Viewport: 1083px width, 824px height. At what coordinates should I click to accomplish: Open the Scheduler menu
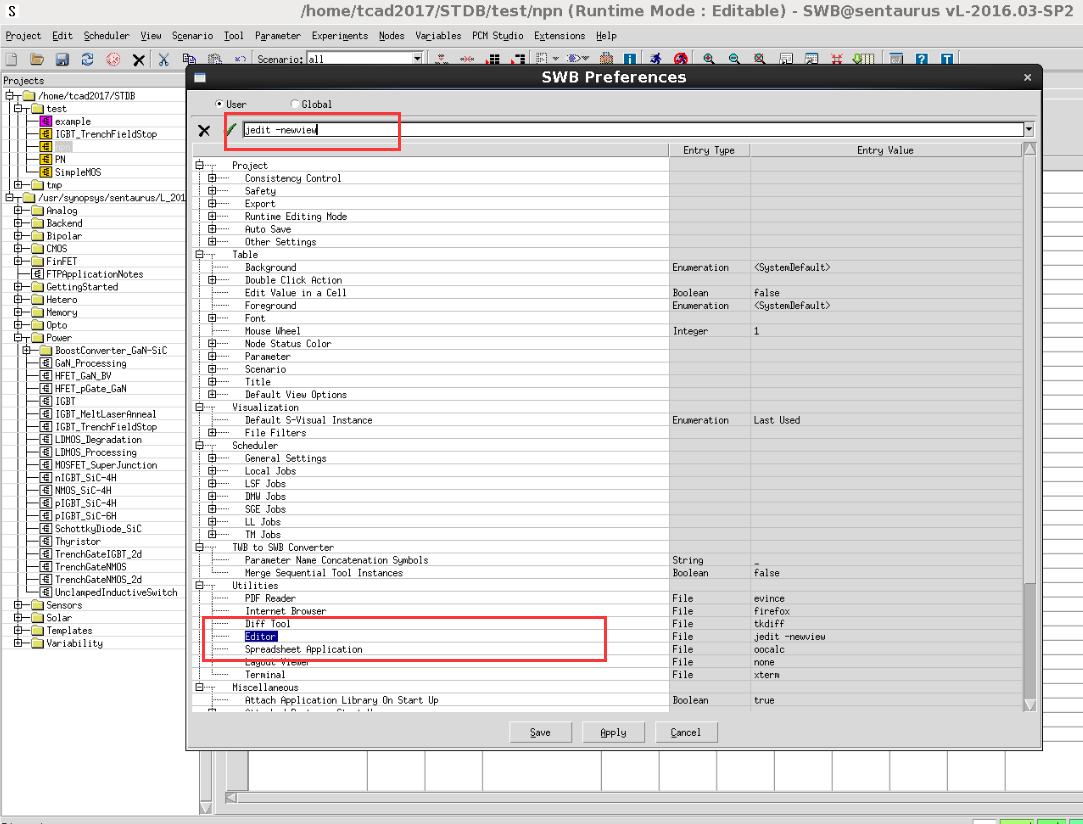point(106,36)
